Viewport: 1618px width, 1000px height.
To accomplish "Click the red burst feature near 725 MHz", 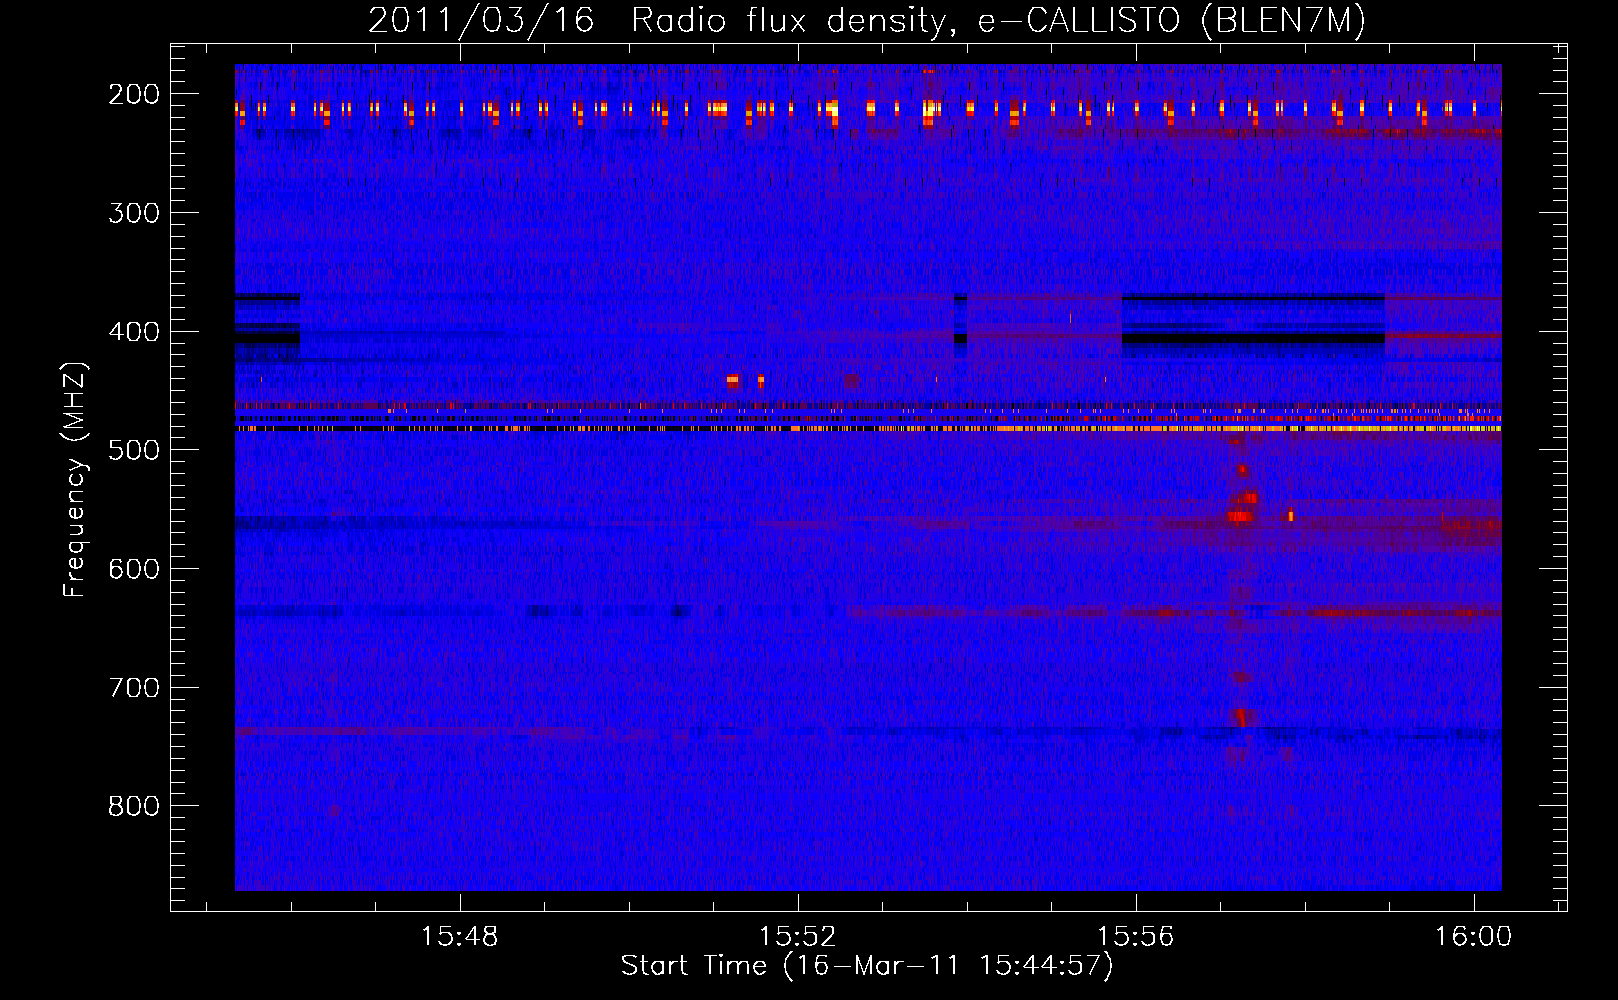I will (x=1241, y=717).
